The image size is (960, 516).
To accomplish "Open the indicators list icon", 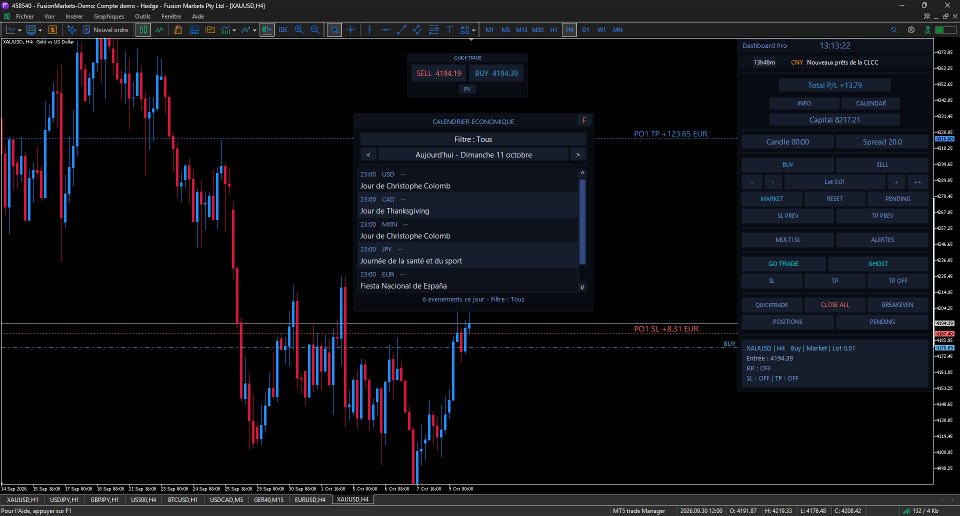I will (x=225, y=29).
